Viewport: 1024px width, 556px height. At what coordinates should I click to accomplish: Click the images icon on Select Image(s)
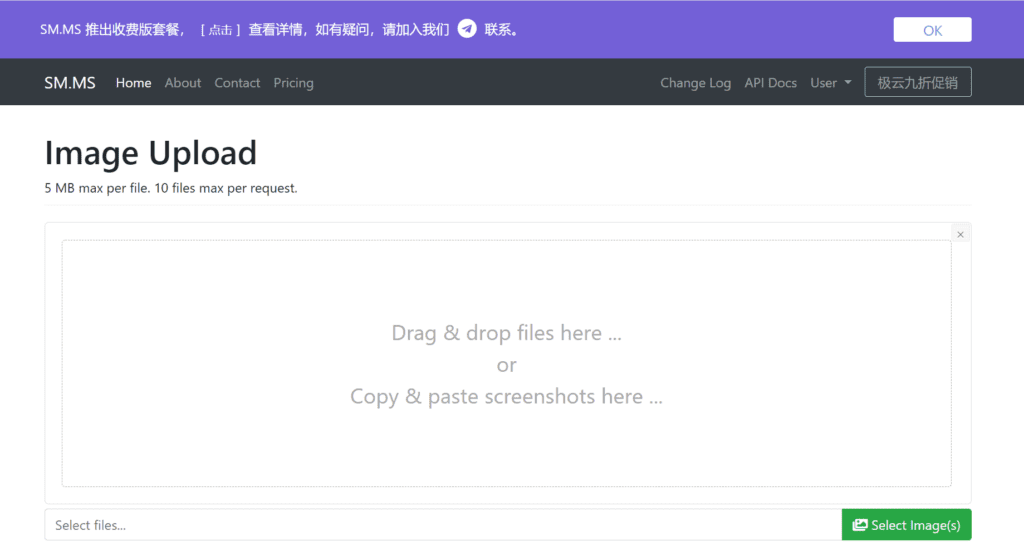(x=859, y=525)
